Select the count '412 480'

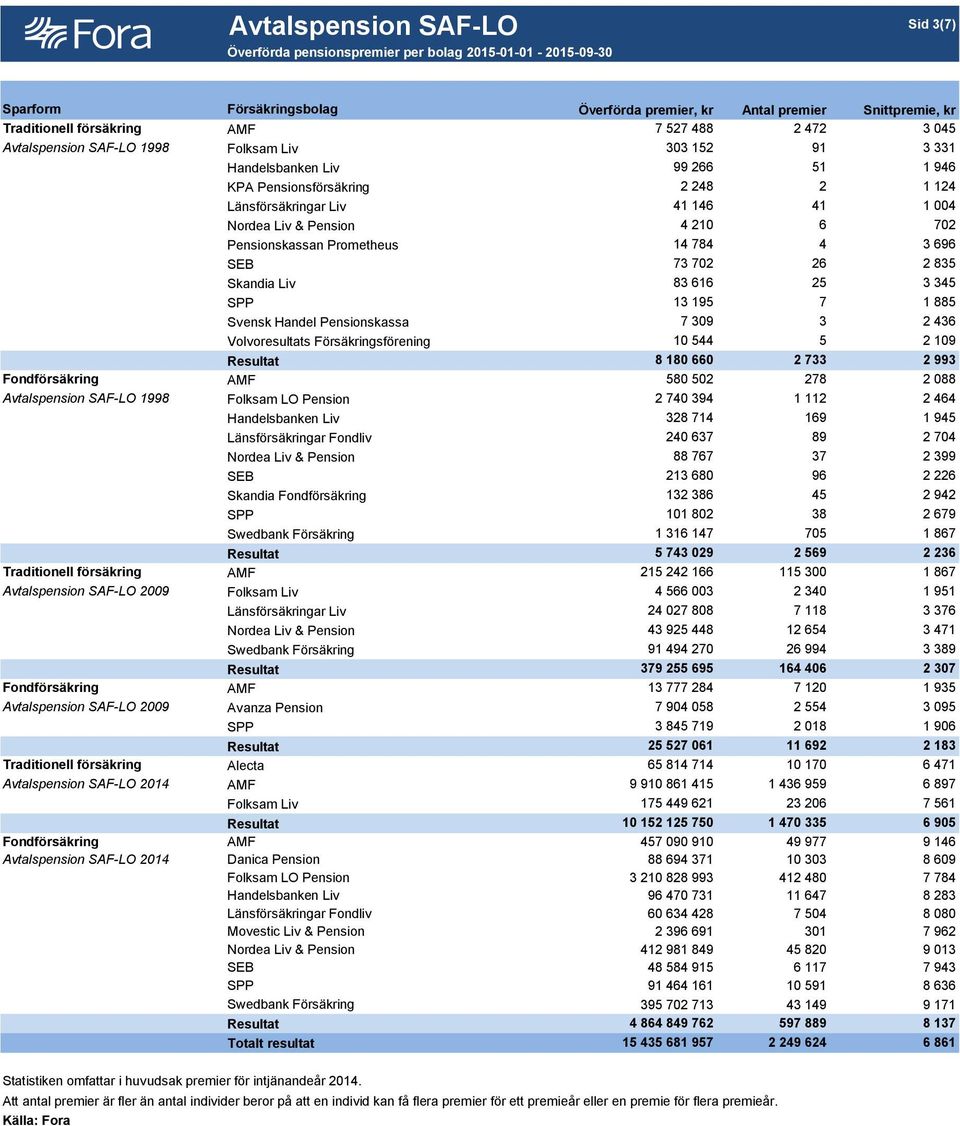pos(802,878)
